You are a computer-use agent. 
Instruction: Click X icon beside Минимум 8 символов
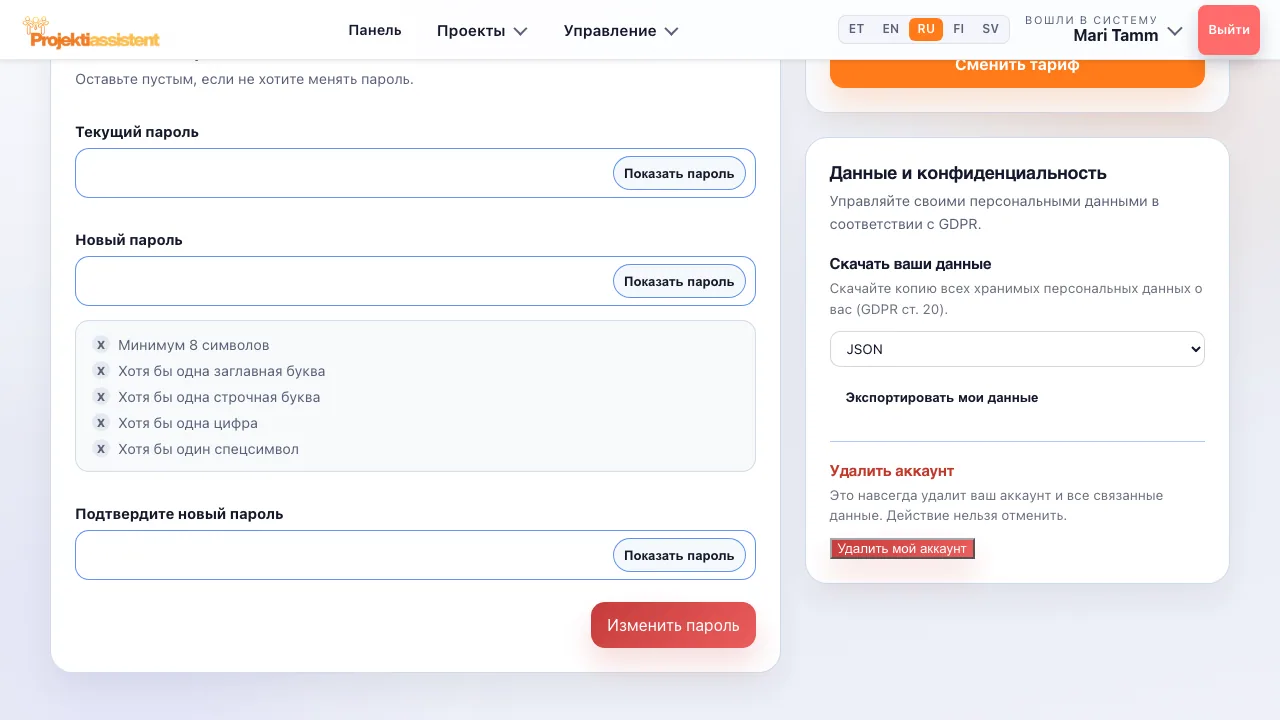pos(101,345)
